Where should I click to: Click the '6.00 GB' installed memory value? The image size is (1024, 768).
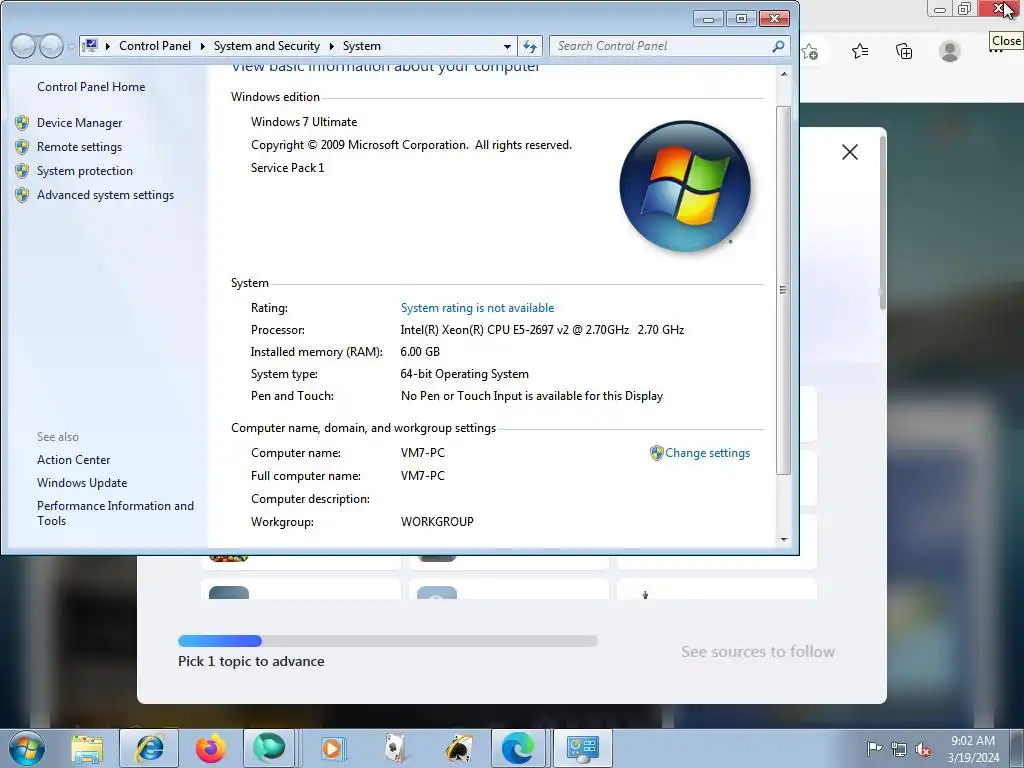[x=420, y=352]
